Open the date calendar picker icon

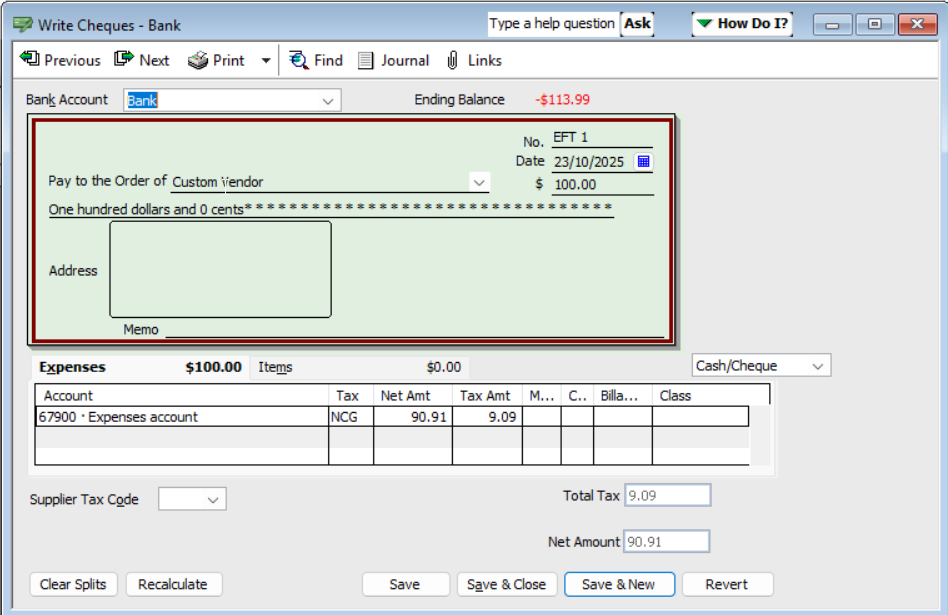(643, 161)
